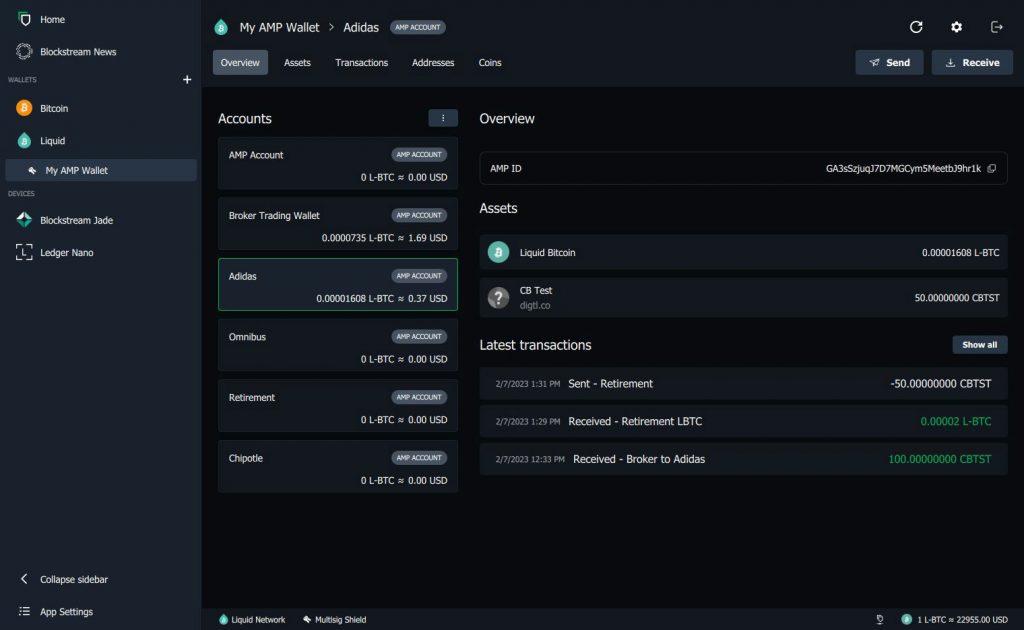Image resolution: width=1024 pixels, height=630 pixels.
Task: Select the Omnibus account card
Action: coord(338,345)
